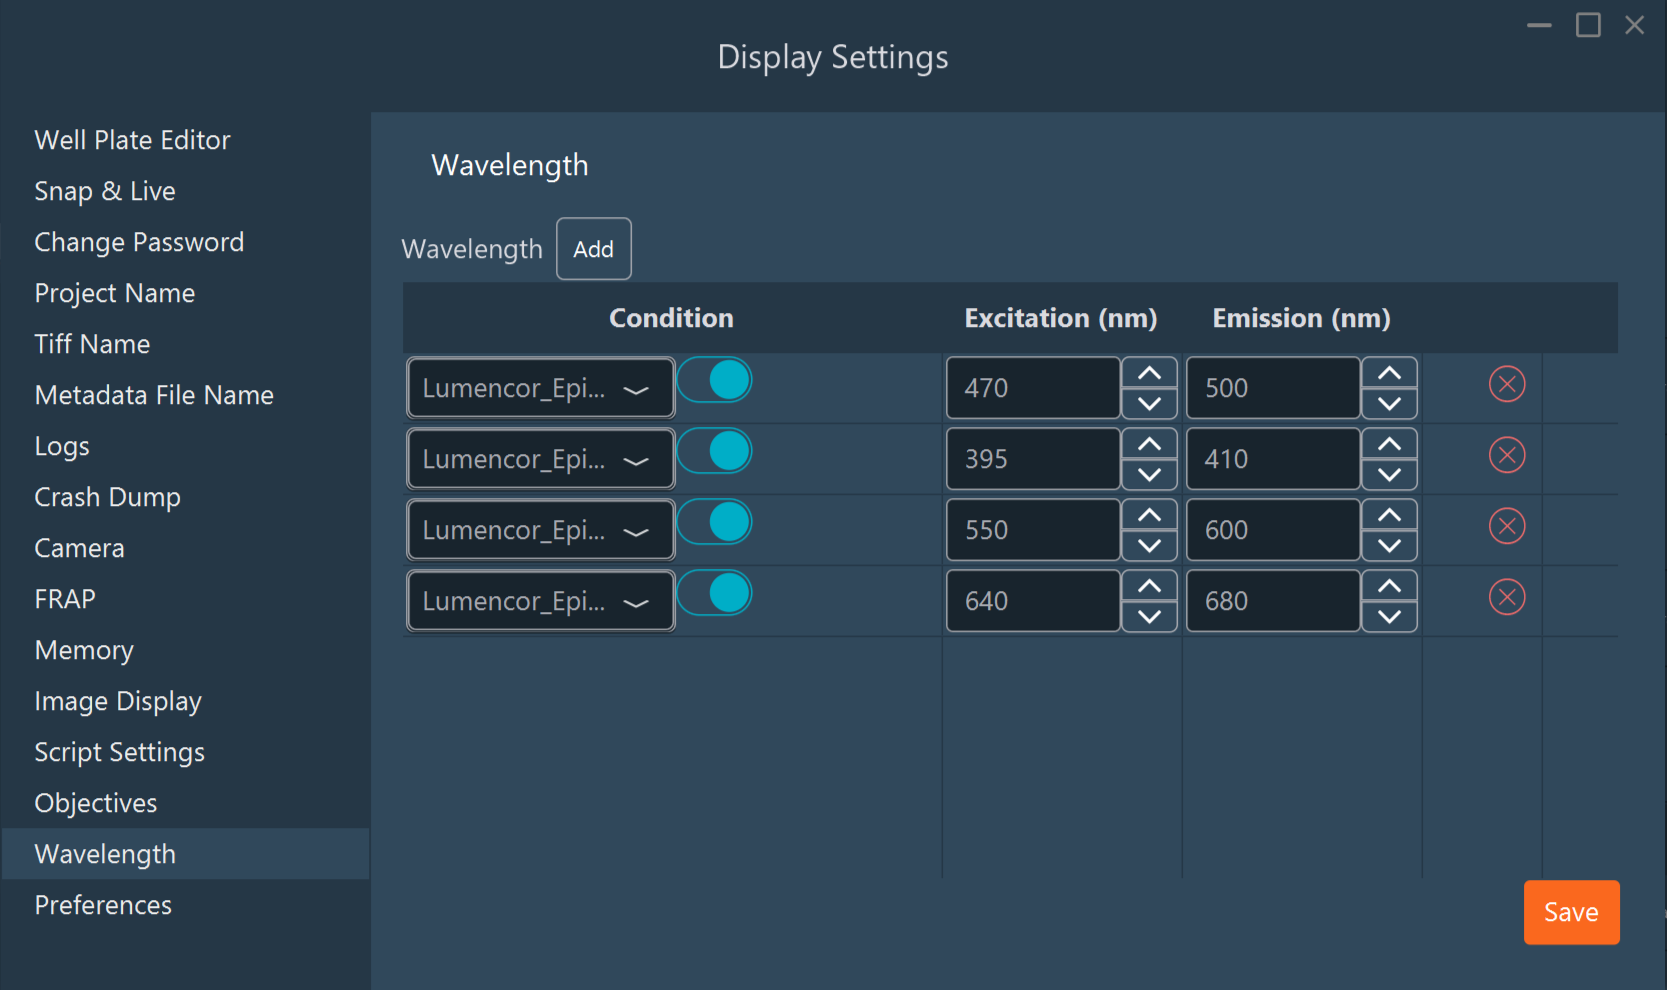Select the FRAP section in the sidebar
This screenshot has height=990, width=1667.
click(x=64, y=599)
